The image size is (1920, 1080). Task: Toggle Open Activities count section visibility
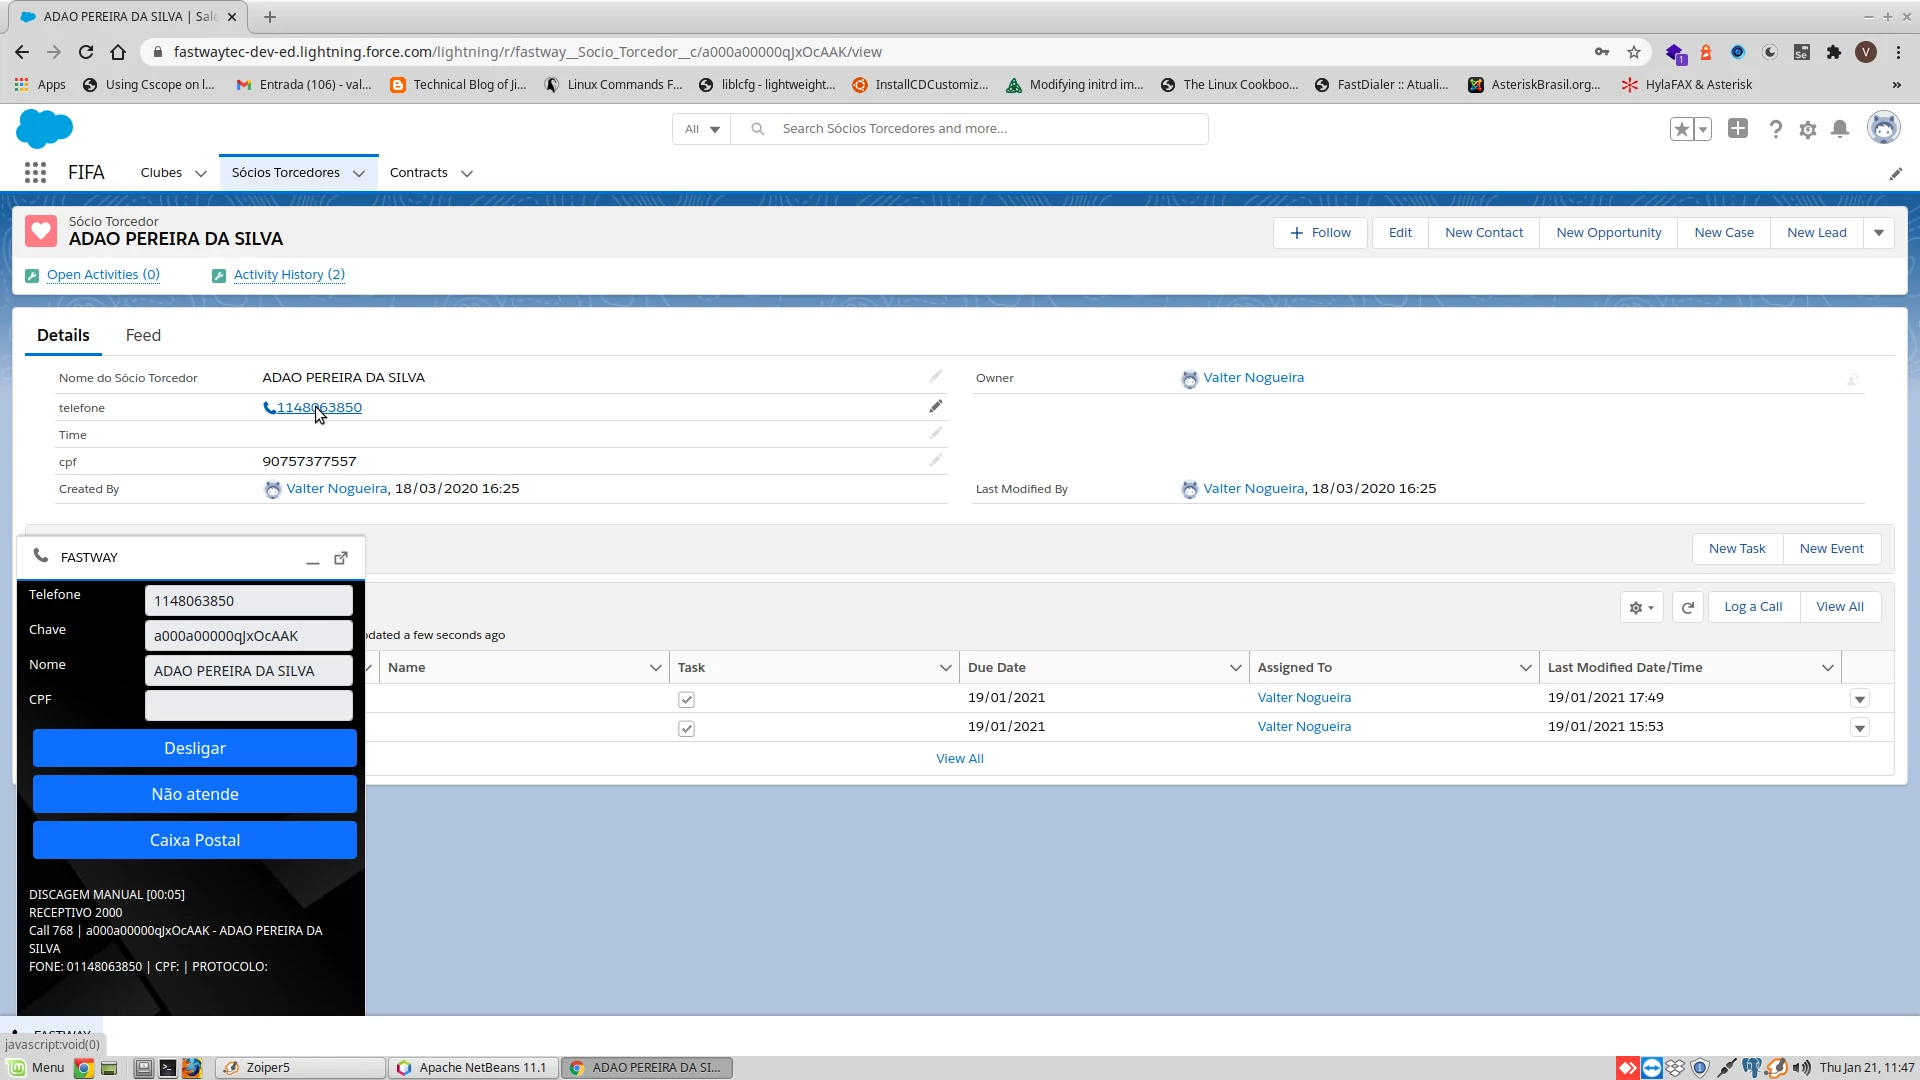click(103, 274)
